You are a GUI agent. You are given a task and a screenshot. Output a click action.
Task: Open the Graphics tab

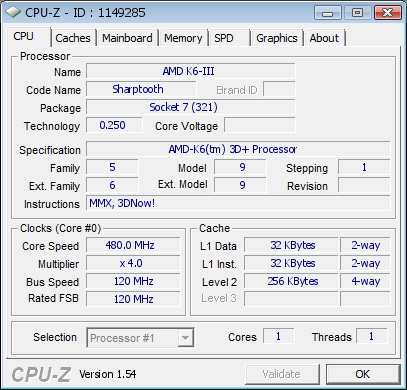coord(277,38)
